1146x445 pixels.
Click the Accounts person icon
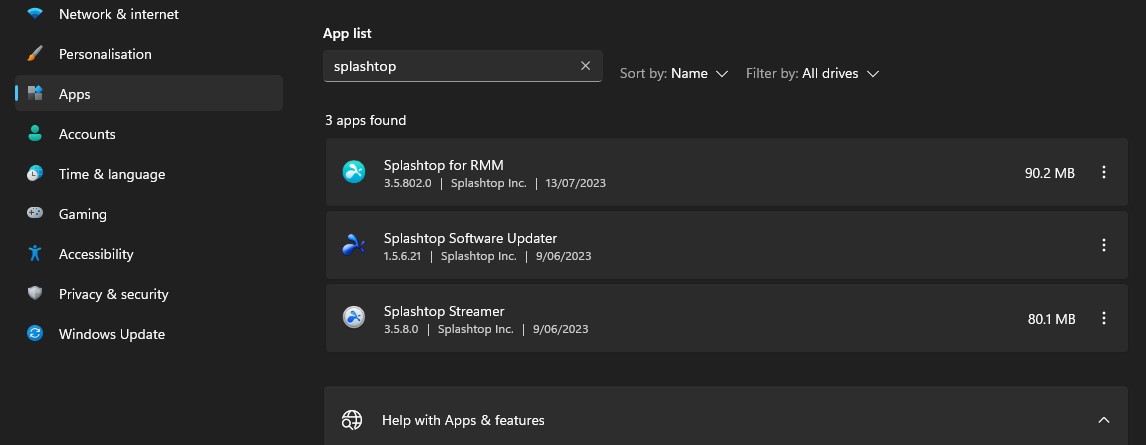click(x=34, y=133)
